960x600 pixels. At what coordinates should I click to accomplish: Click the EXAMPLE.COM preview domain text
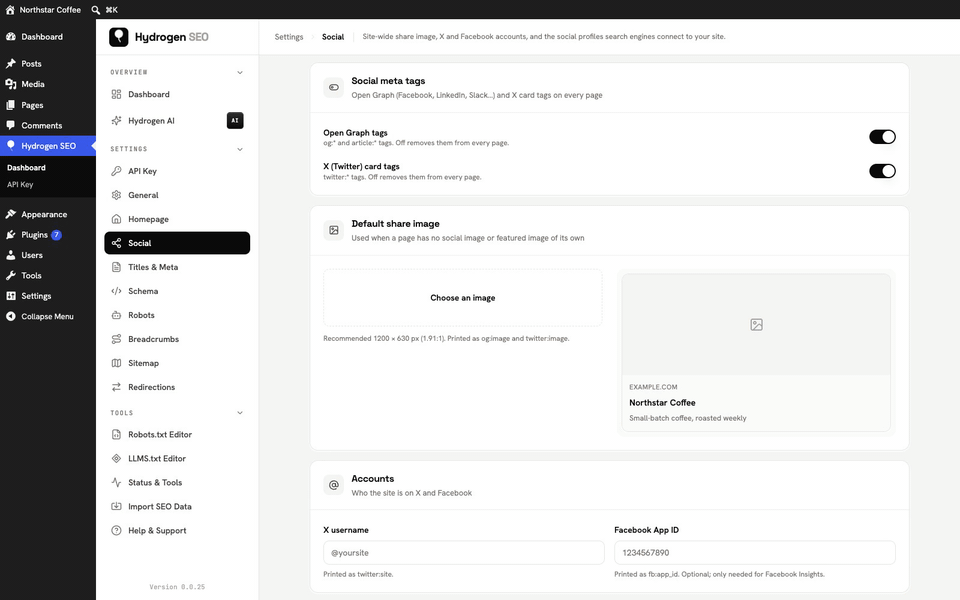click(x=653, y=387)
